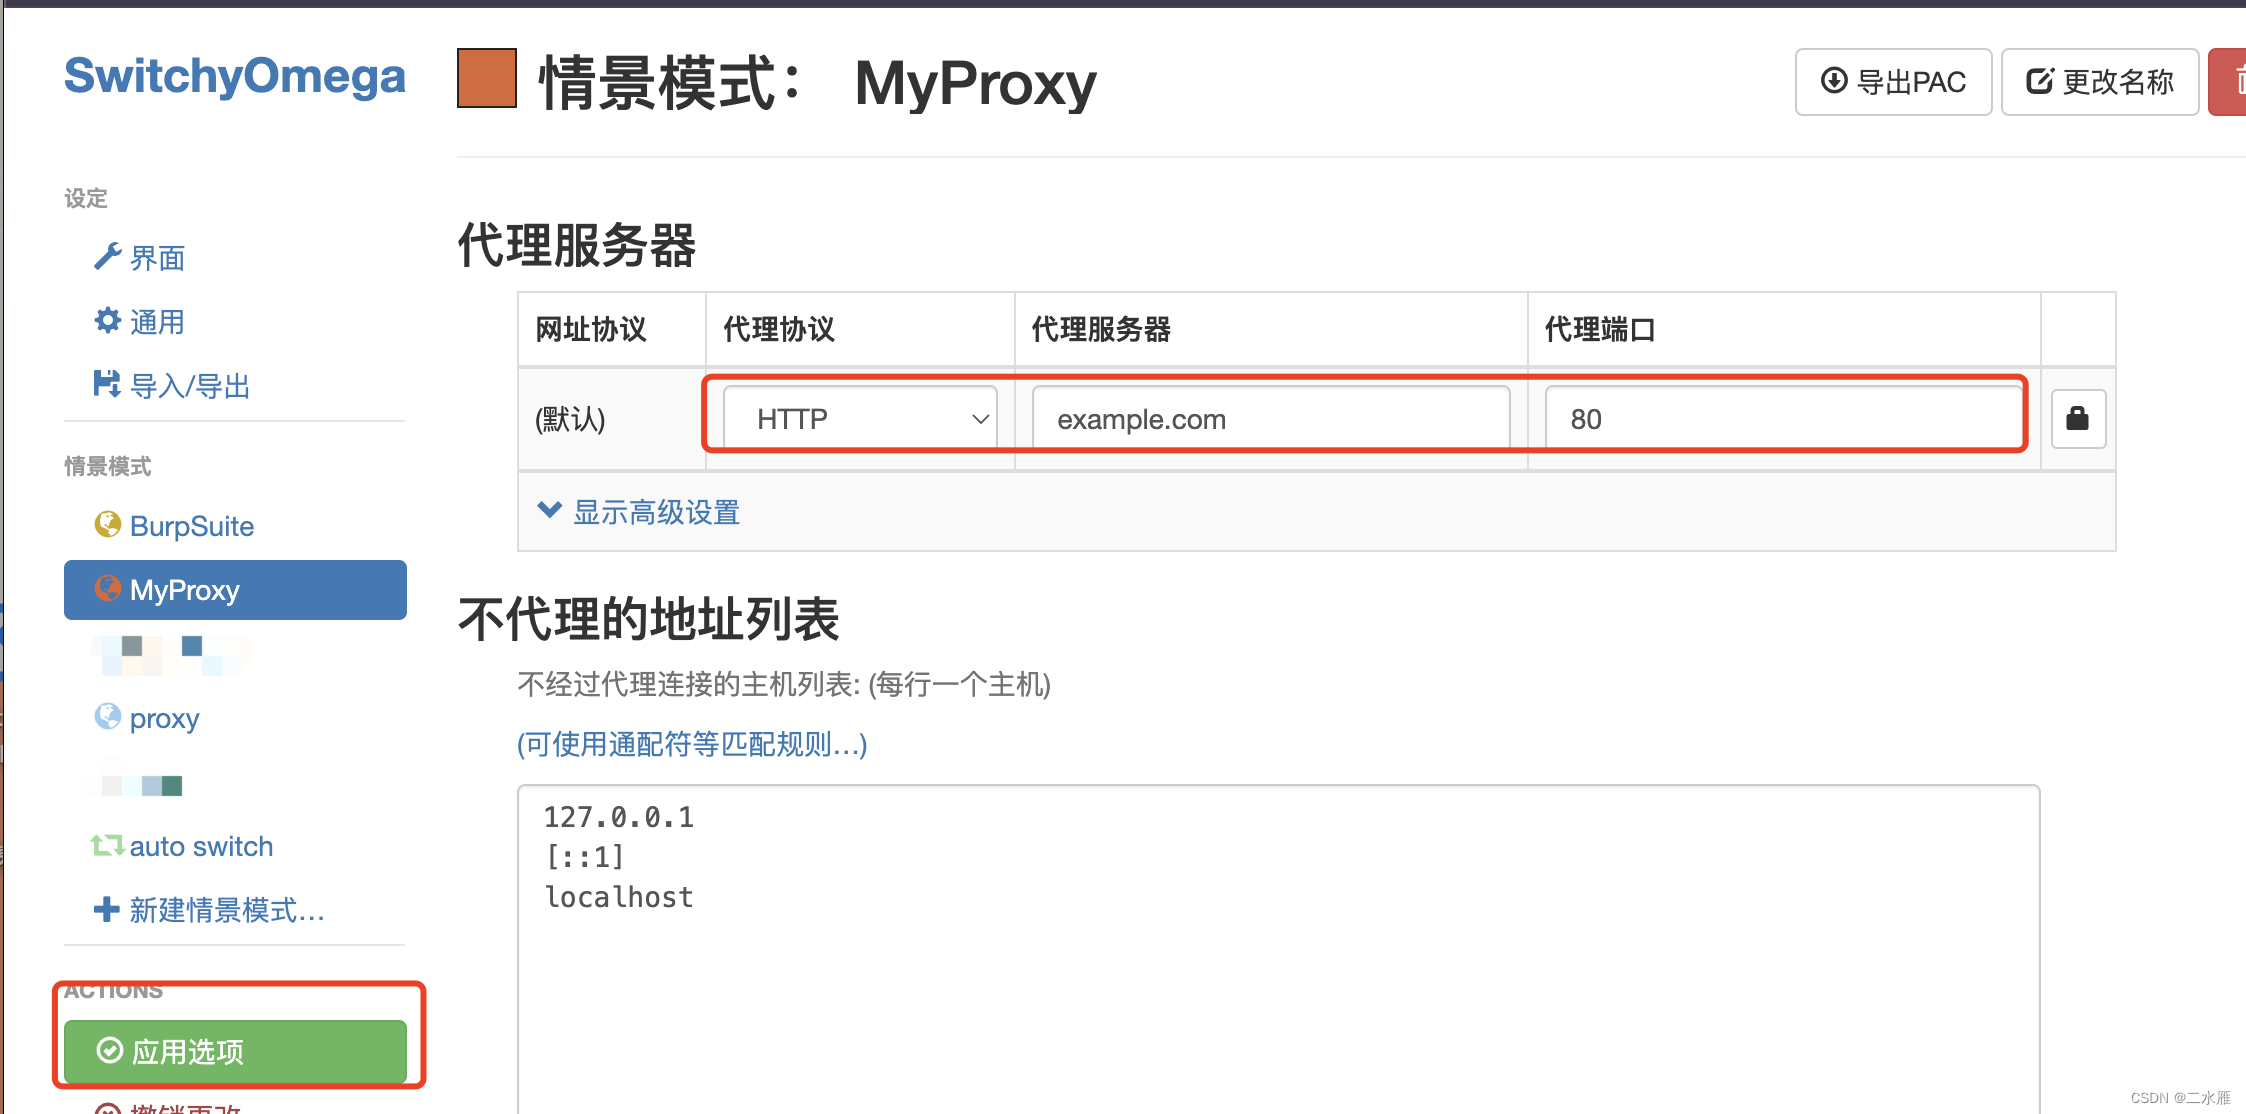Click the auto switch retweet icon
Screen dimensions: 2246x1114
(107, 845)
